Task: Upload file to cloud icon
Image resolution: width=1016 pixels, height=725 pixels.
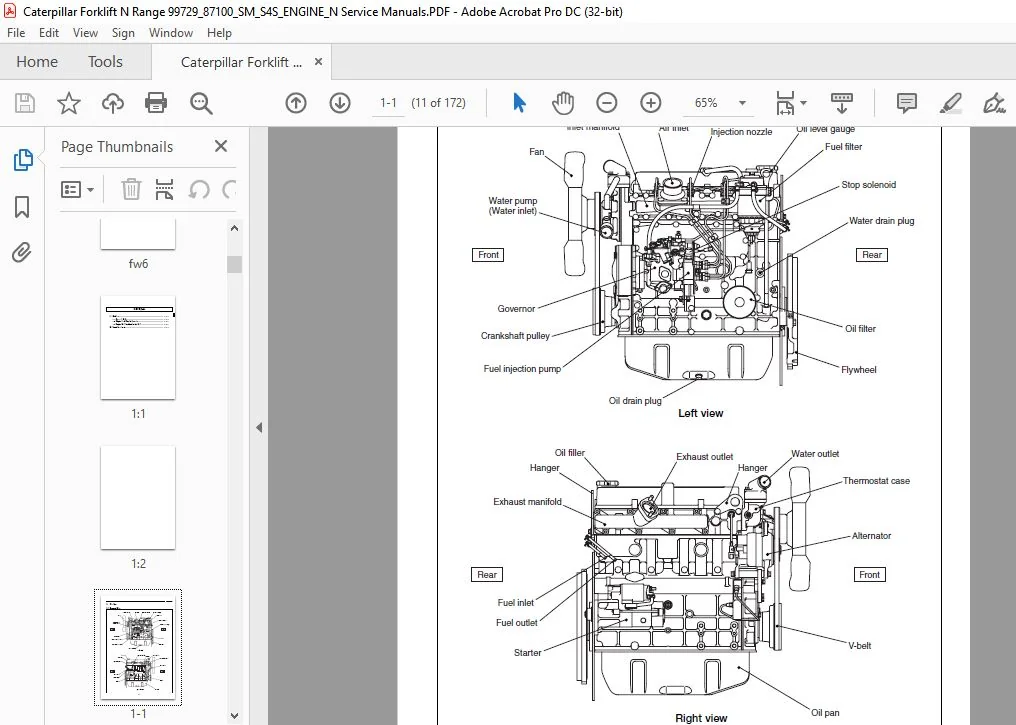Action: (113, 103)
